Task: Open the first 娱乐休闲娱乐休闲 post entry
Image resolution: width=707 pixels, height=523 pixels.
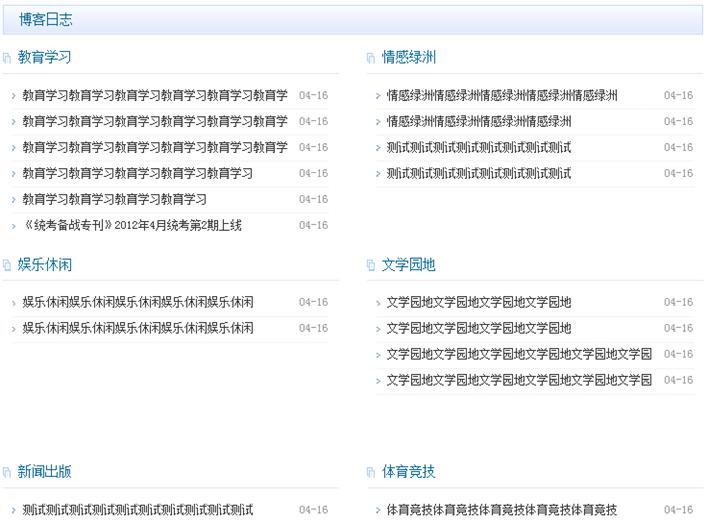Action: pyautogui.click(x=138, y=302)
